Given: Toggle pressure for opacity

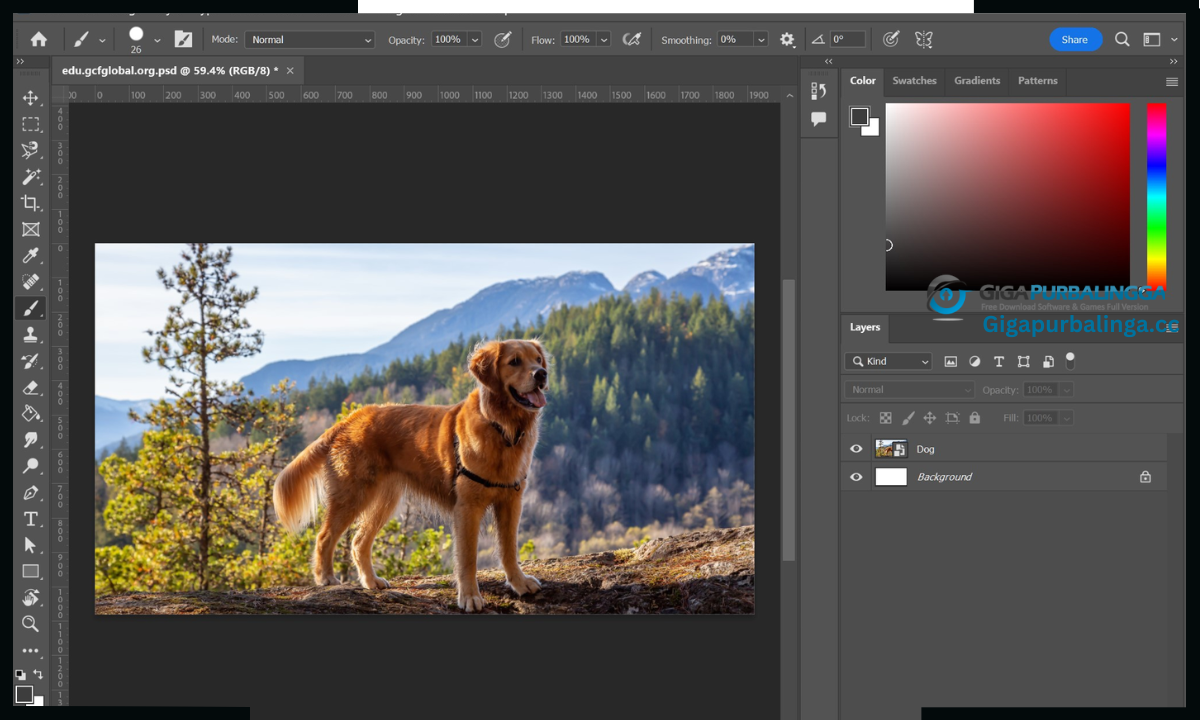Looking at the screenshot, I should coord(503,40).
